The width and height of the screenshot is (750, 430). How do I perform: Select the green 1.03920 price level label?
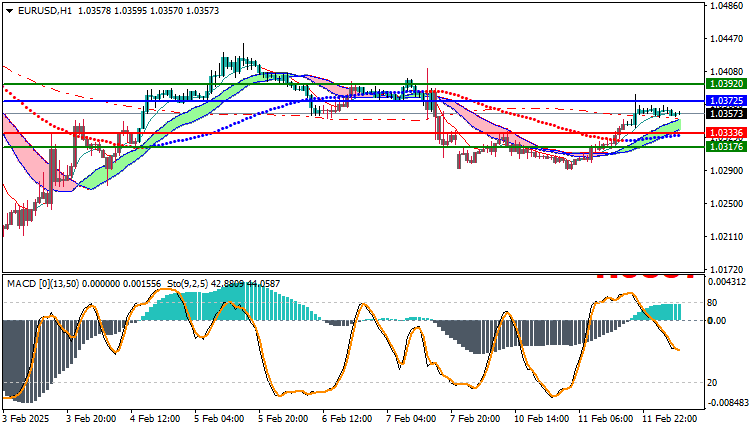tap(726, 84)
